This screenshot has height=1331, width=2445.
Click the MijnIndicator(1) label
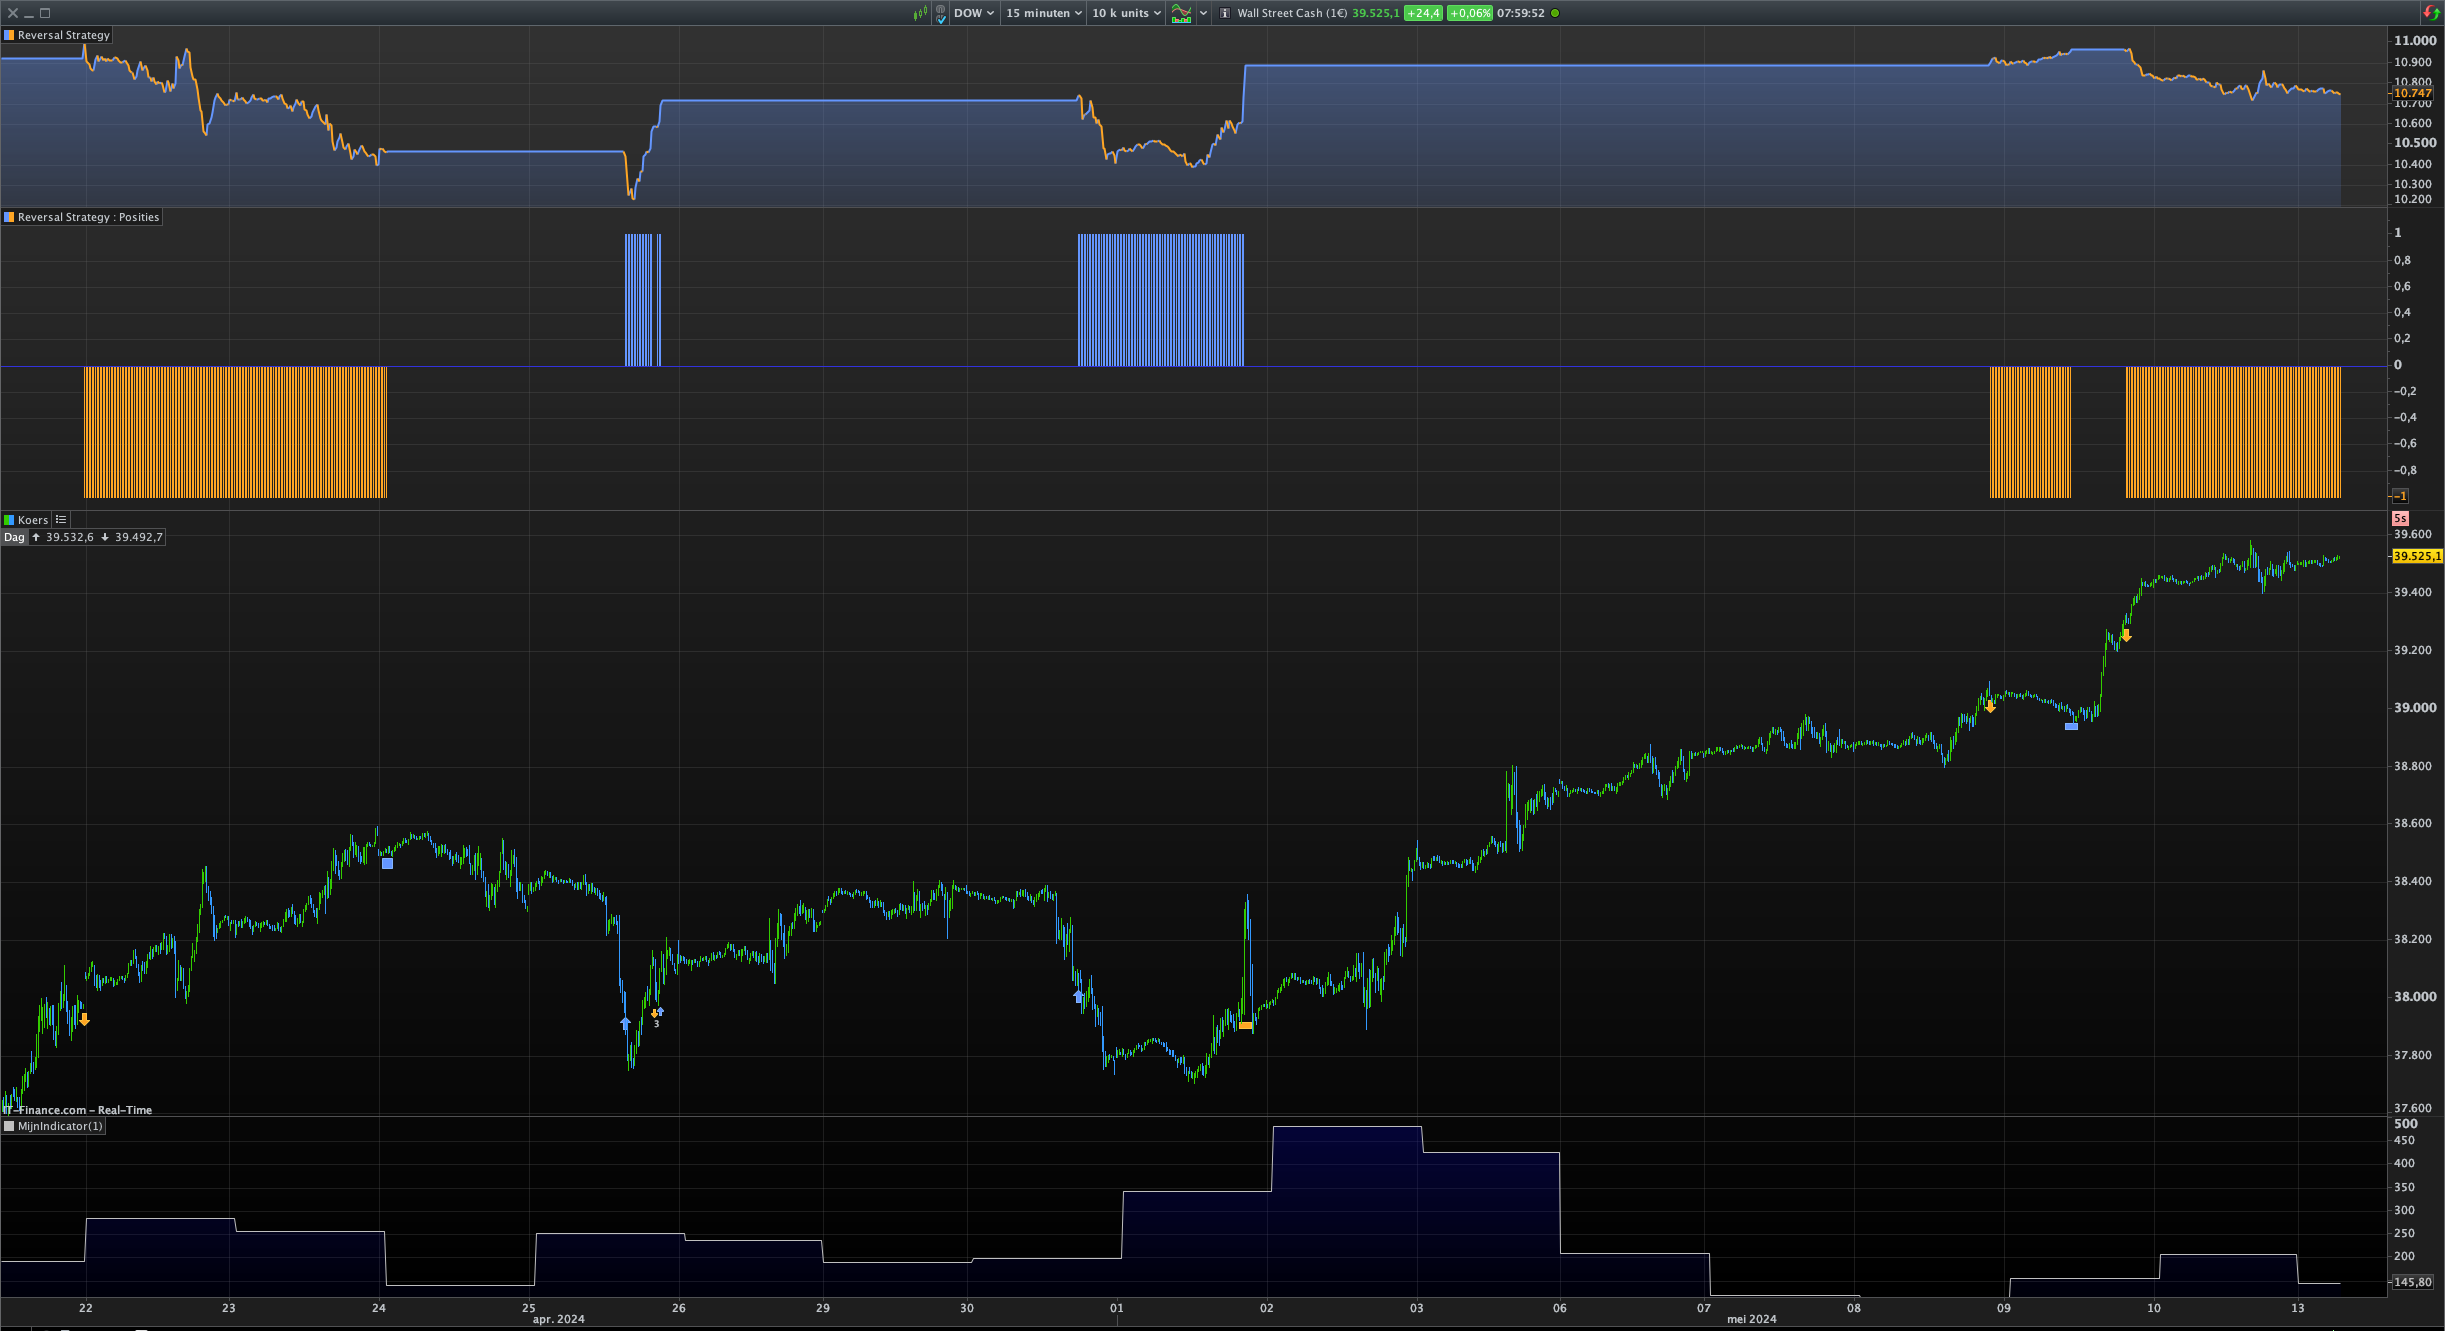pyautogui.click(x=60, y=1126)
